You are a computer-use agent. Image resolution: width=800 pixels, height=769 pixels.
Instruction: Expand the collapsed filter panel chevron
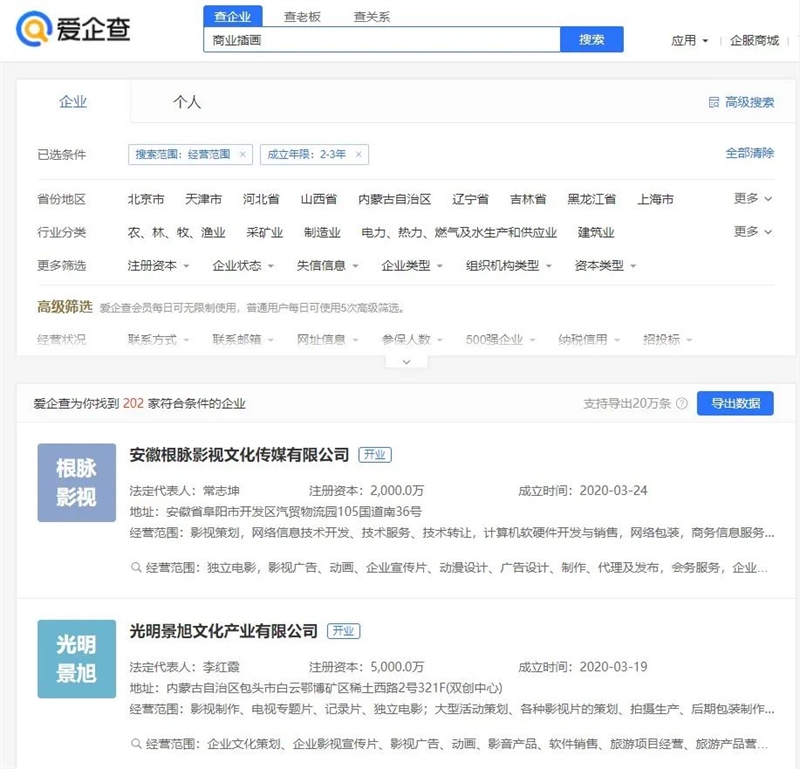(x=407, y=362)
